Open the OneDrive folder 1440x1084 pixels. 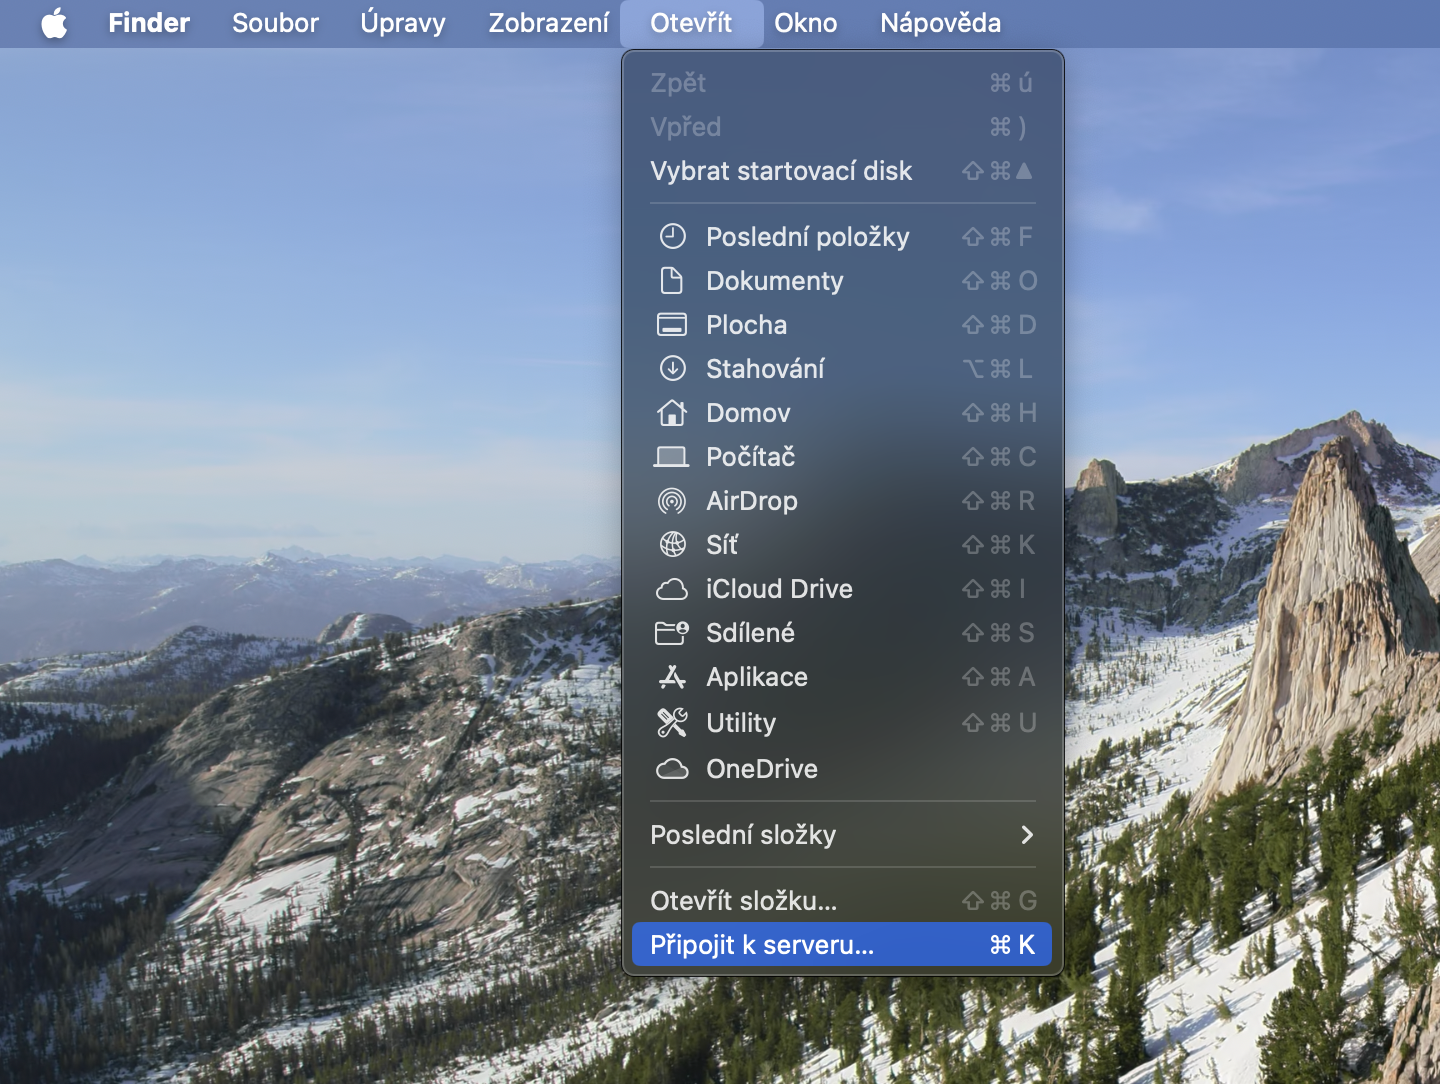763,769
